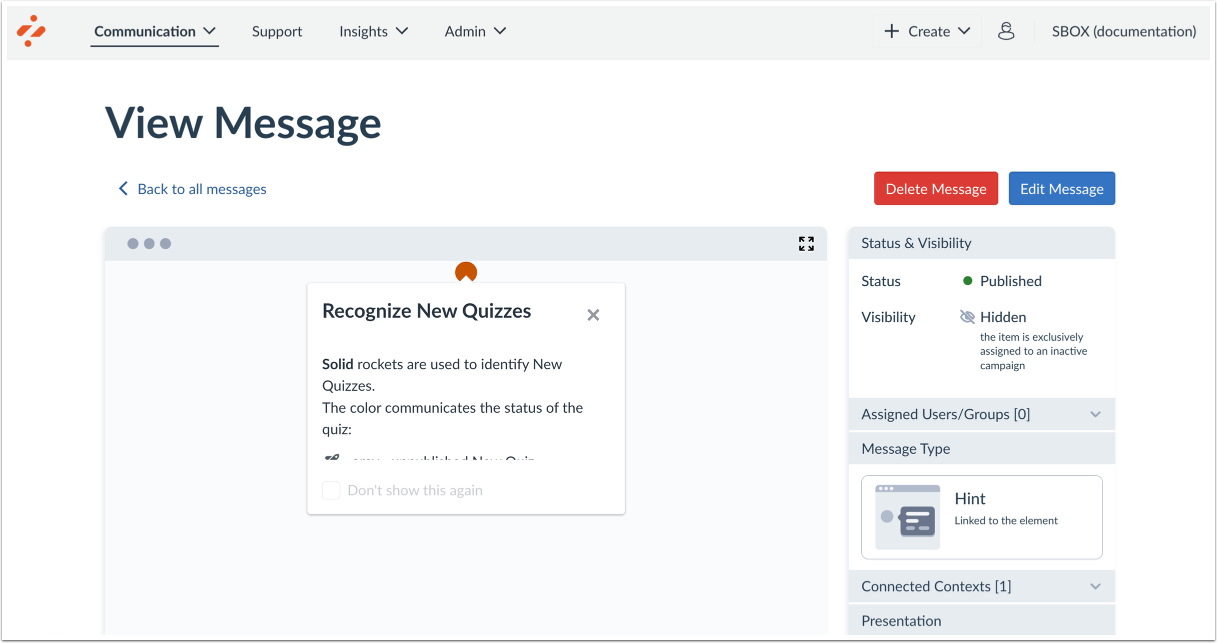Go to the Support menu item

point(277,31)
